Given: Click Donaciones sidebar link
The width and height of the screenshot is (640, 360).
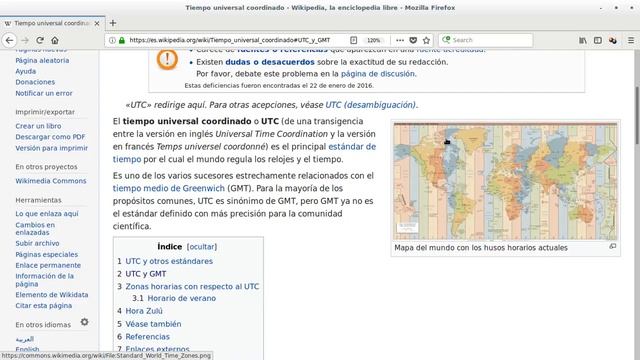Looking at the screenshot, I should pyautogui.click(x=35, y=82).
